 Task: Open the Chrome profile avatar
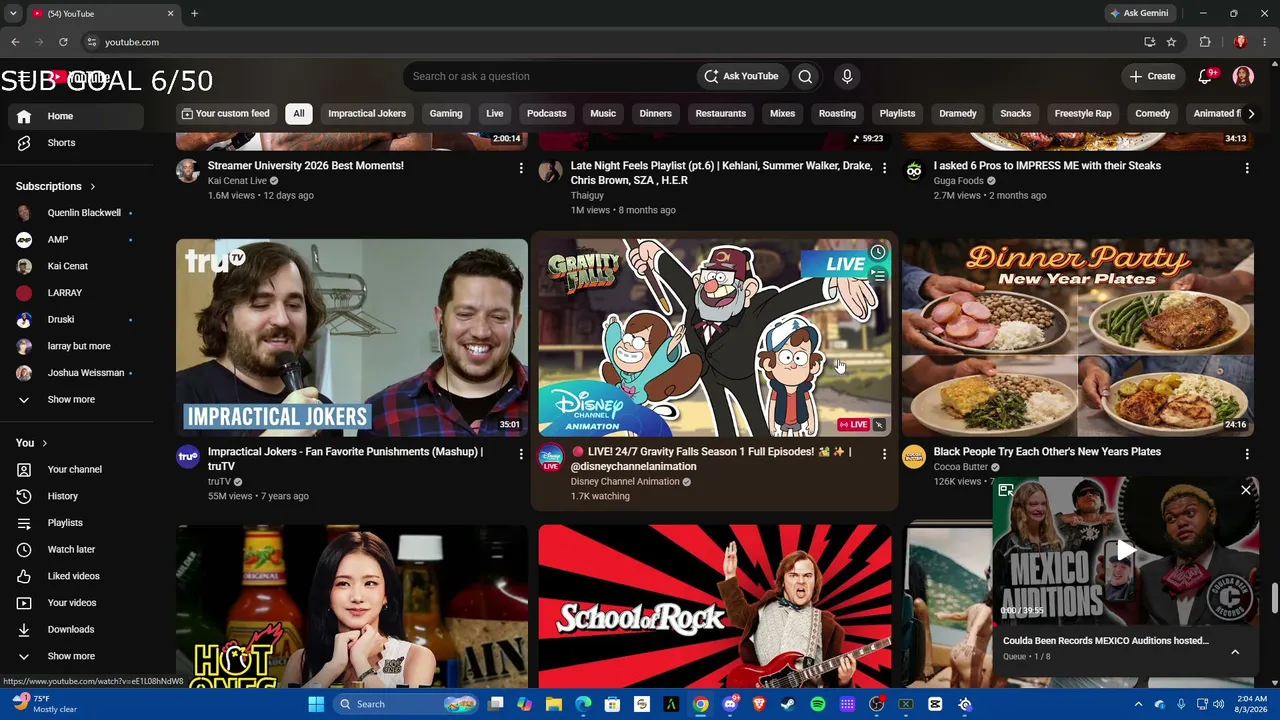(x=1240, y=42)
